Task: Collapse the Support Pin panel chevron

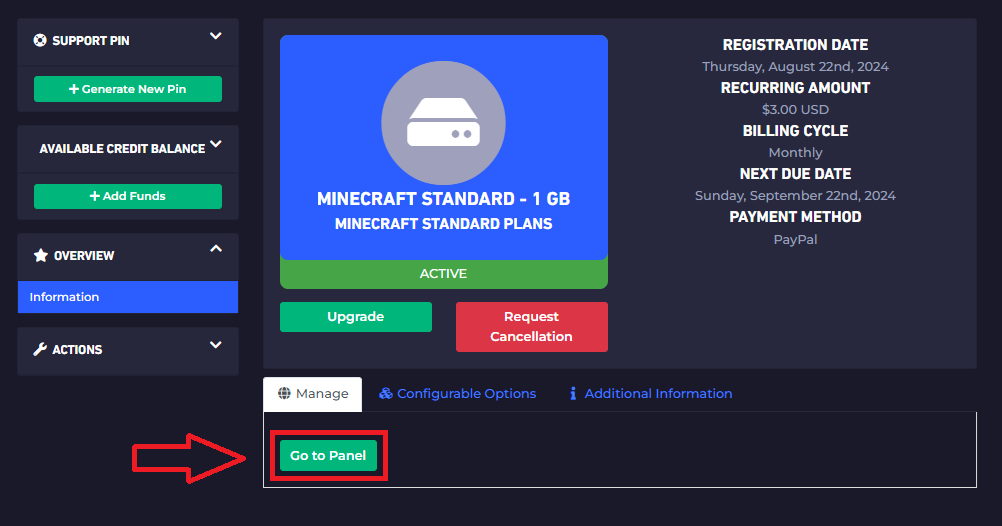Action: click(x=216, y=36)
